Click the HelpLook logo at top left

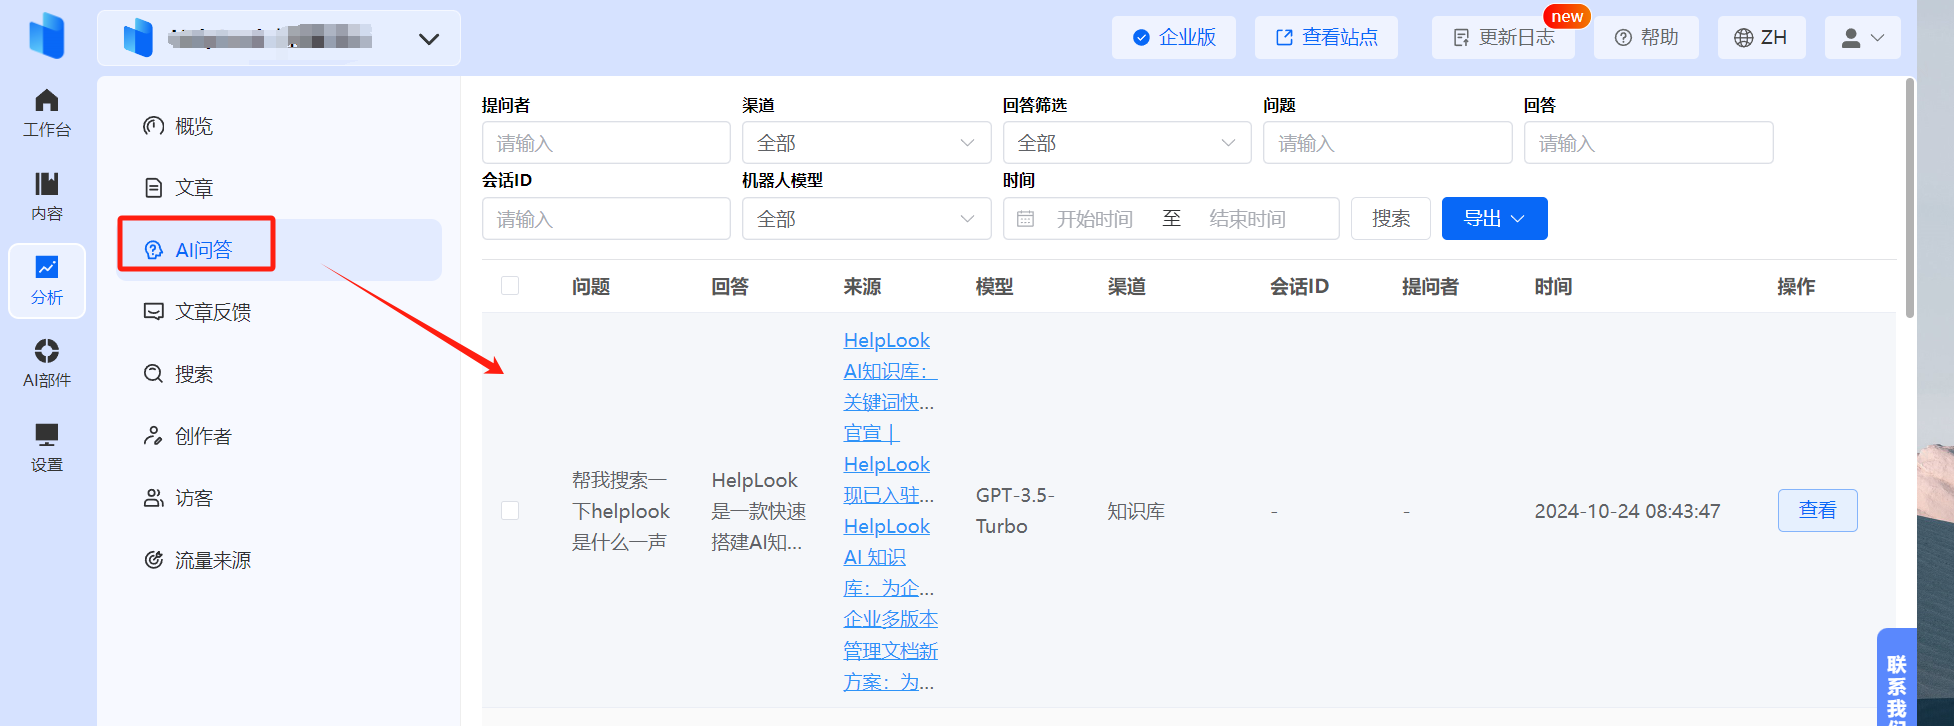tap(47, 36)
